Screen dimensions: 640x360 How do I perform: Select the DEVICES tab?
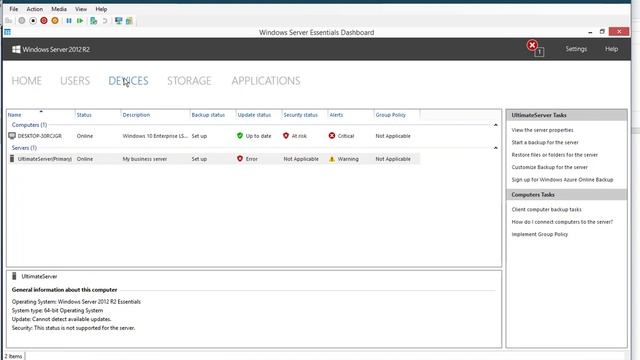(x=128, y=81)
